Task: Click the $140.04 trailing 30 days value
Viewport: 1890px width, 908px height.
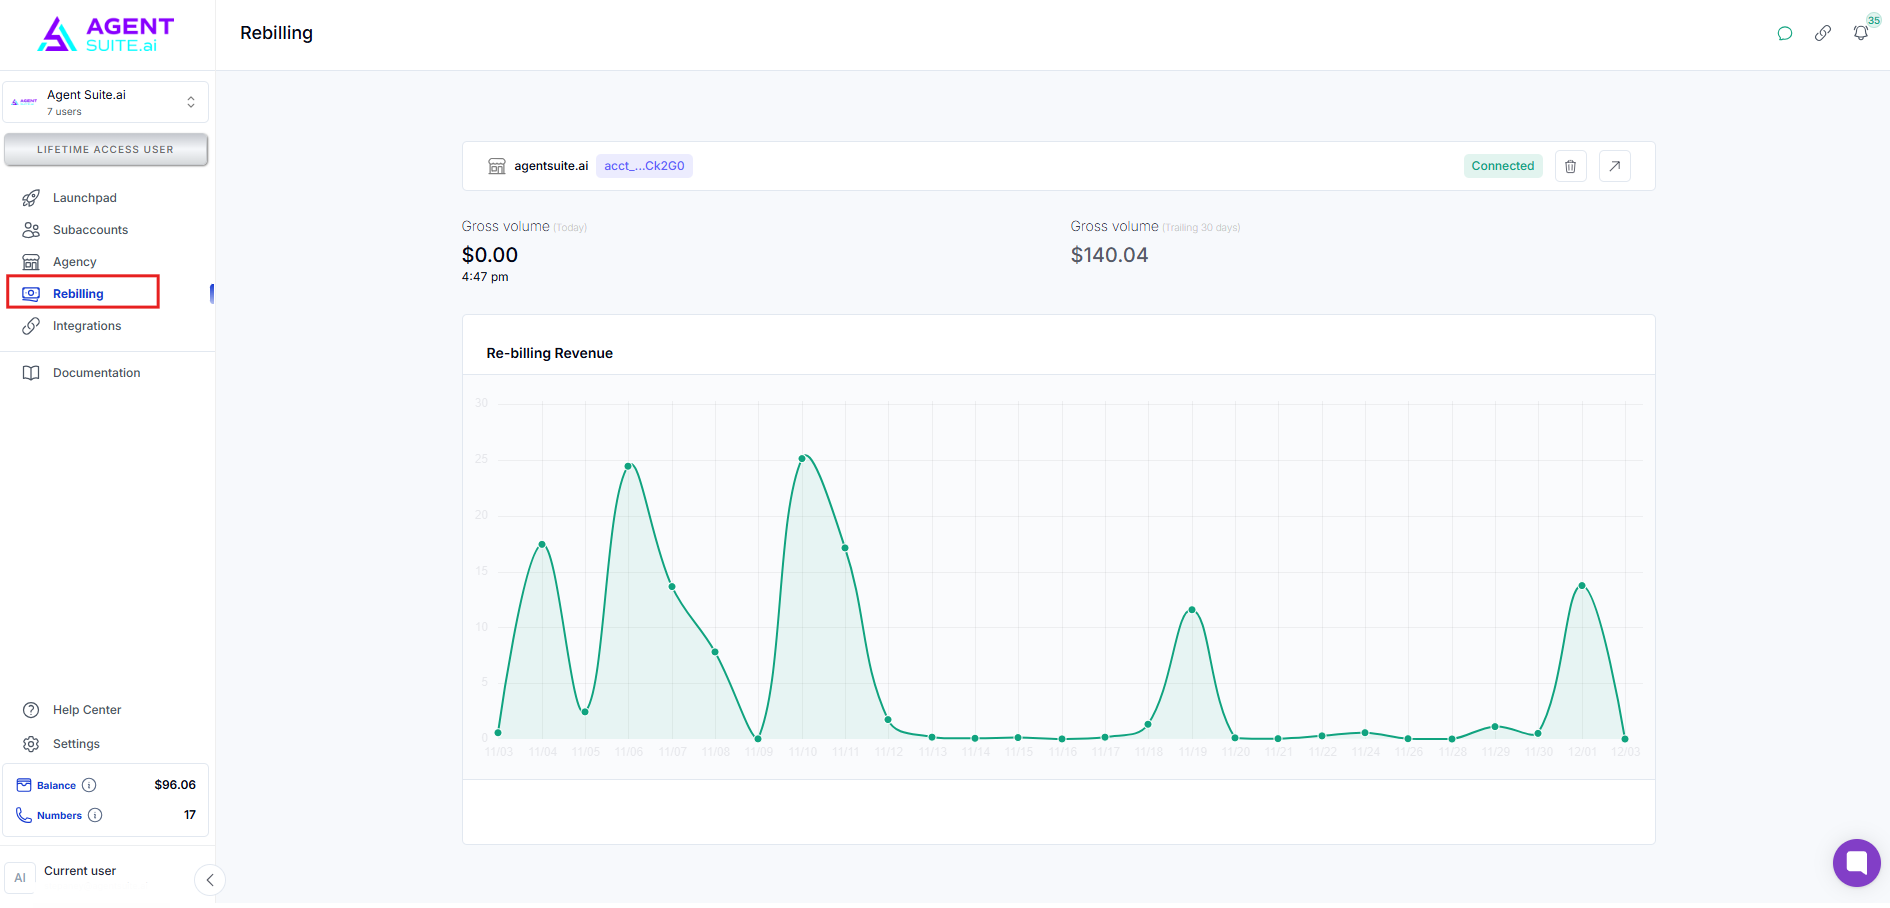Action: tap(1109, 255)
